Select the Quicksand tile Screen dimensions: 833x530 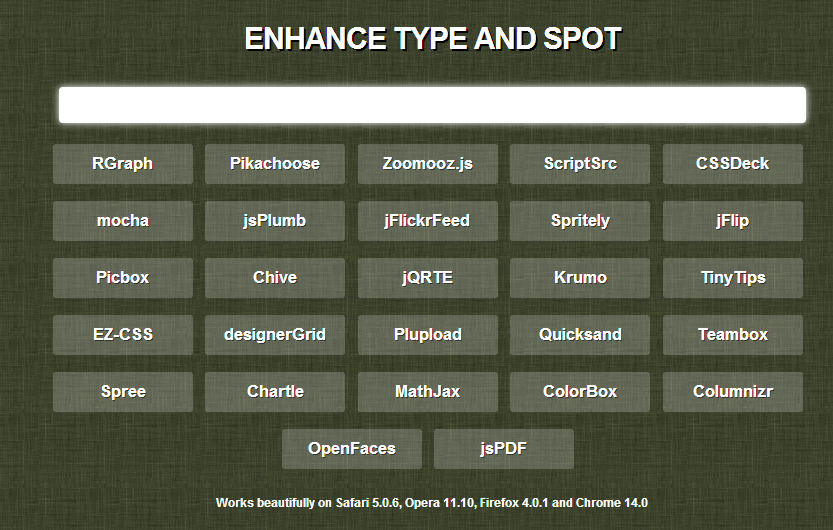pos(580,335)
